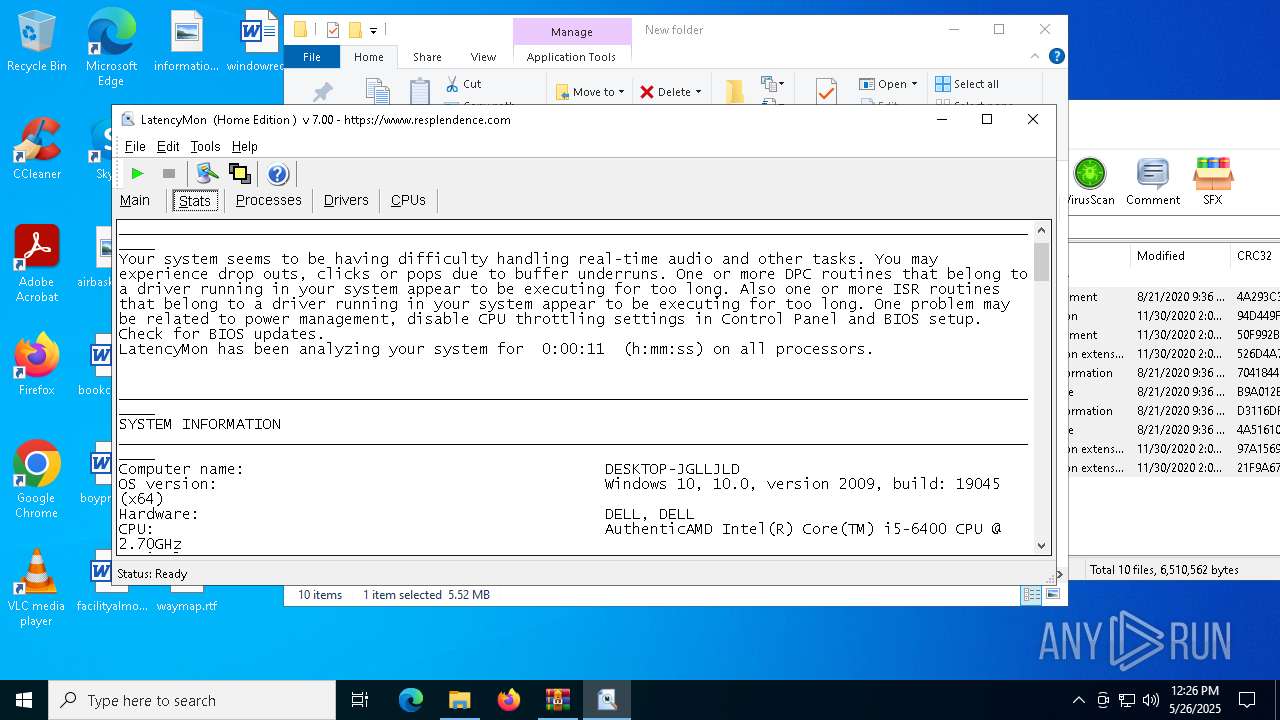Viewport: 1280px width, 720px height.
Task: Click the overlapping yellow windows toolbar icon
Action: click(239, 174)
